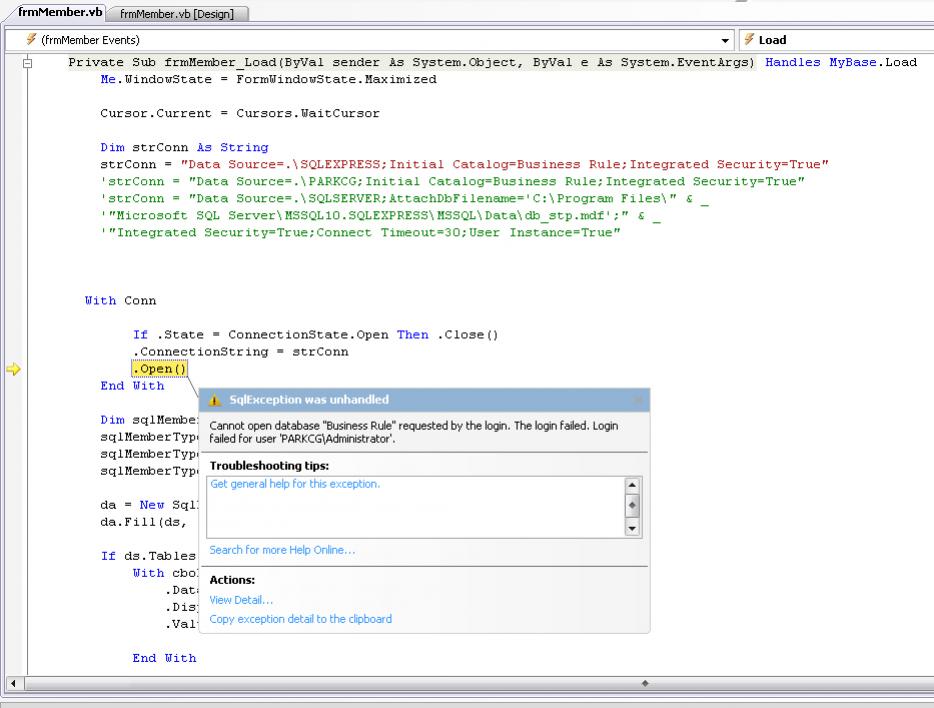Copy exception detail to the clipboard

(x=301, y=619)
